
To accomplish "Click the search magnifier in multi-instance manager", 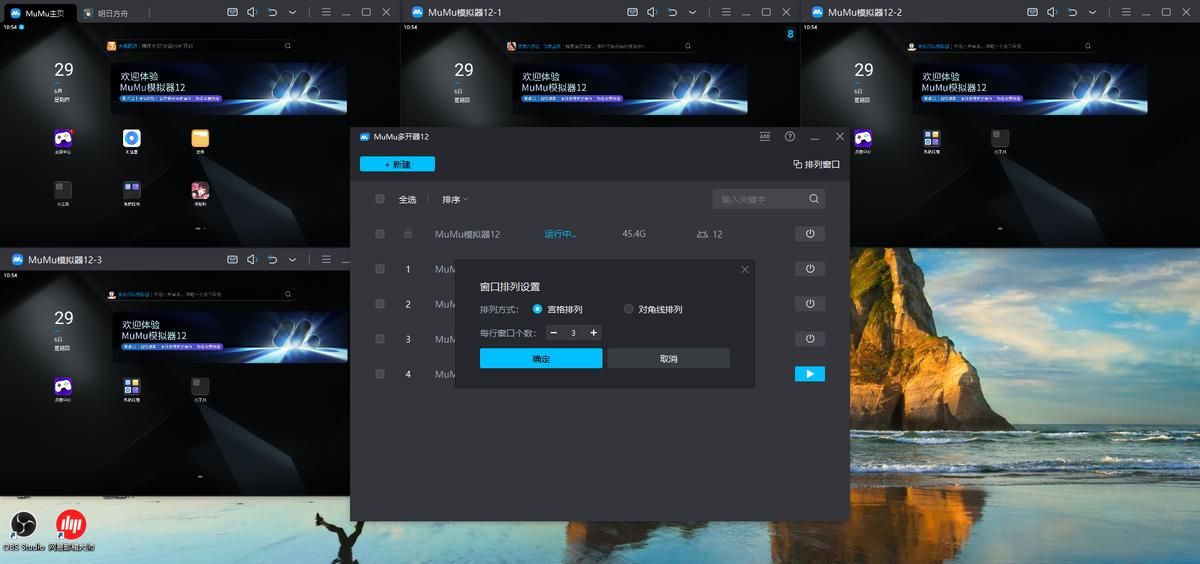I will [x=815, y=199].
